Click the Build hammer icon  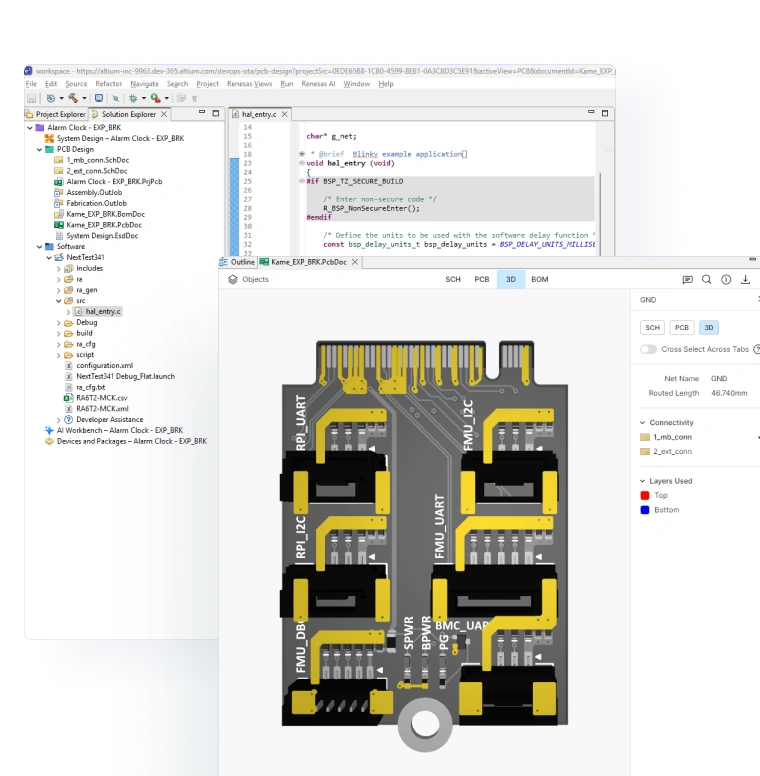click(73, 98)
